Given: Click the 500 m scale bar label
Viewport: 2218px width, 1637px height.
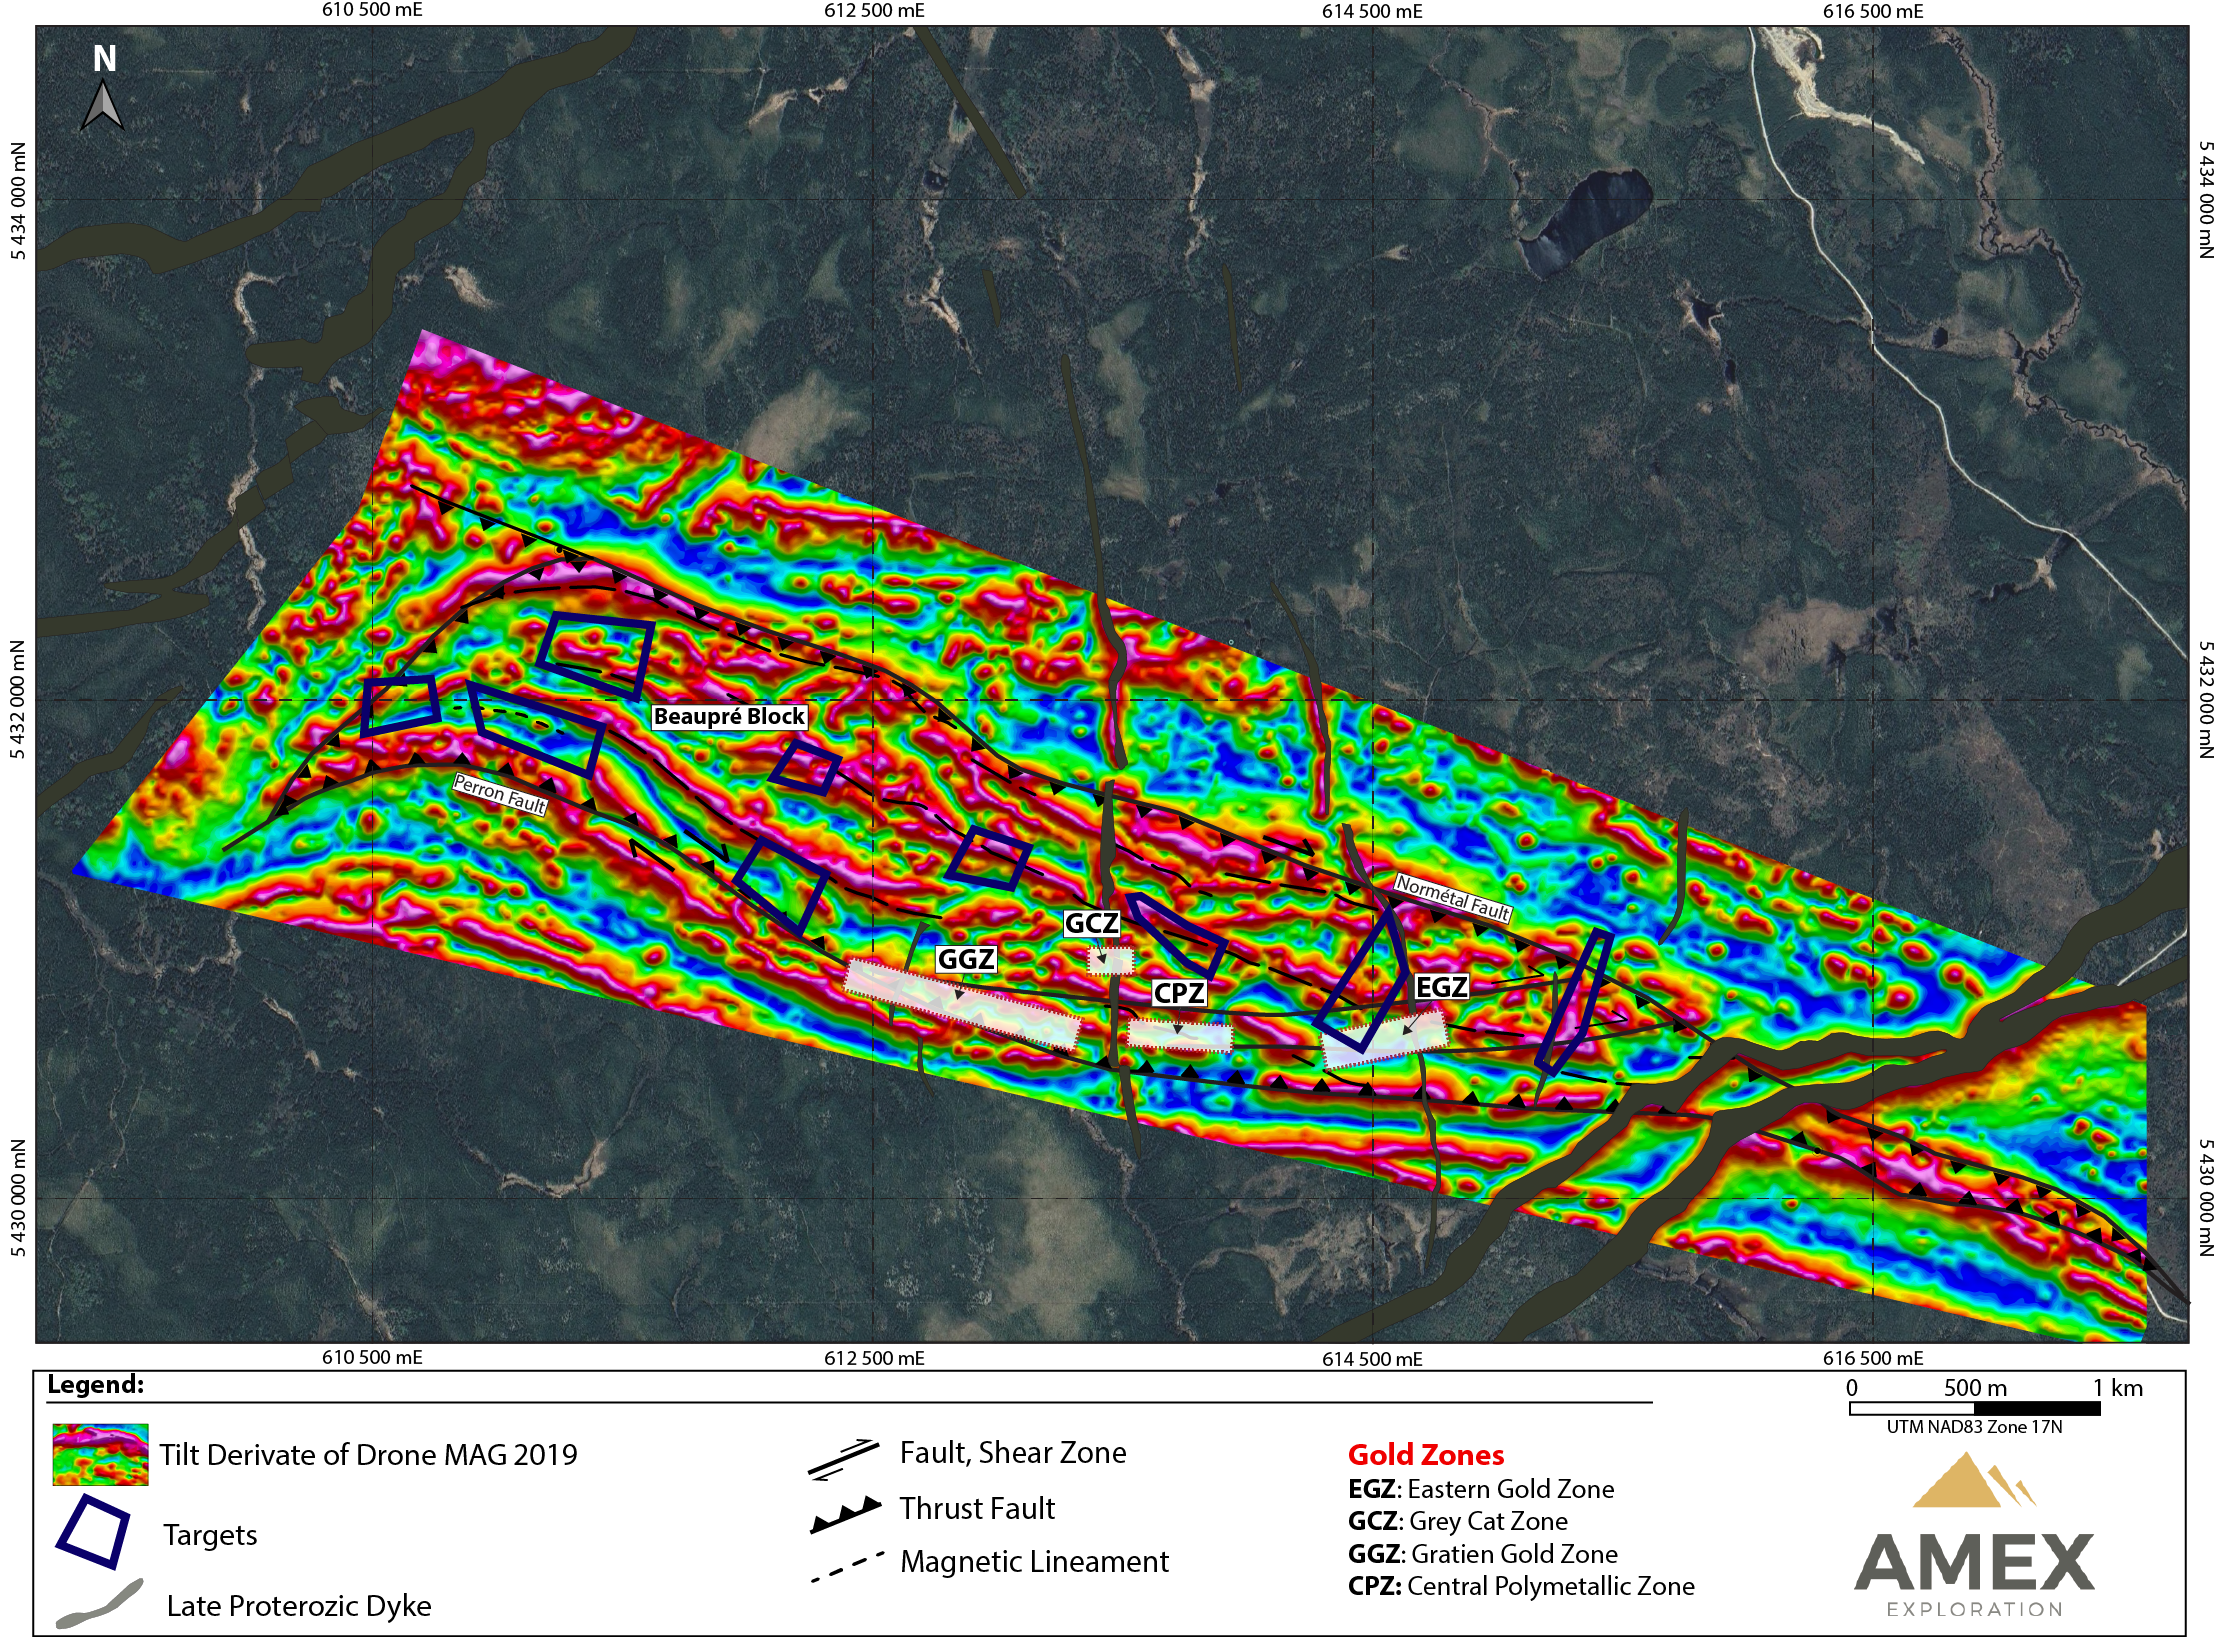Looking at the screenshot, I should 1975,1388.
